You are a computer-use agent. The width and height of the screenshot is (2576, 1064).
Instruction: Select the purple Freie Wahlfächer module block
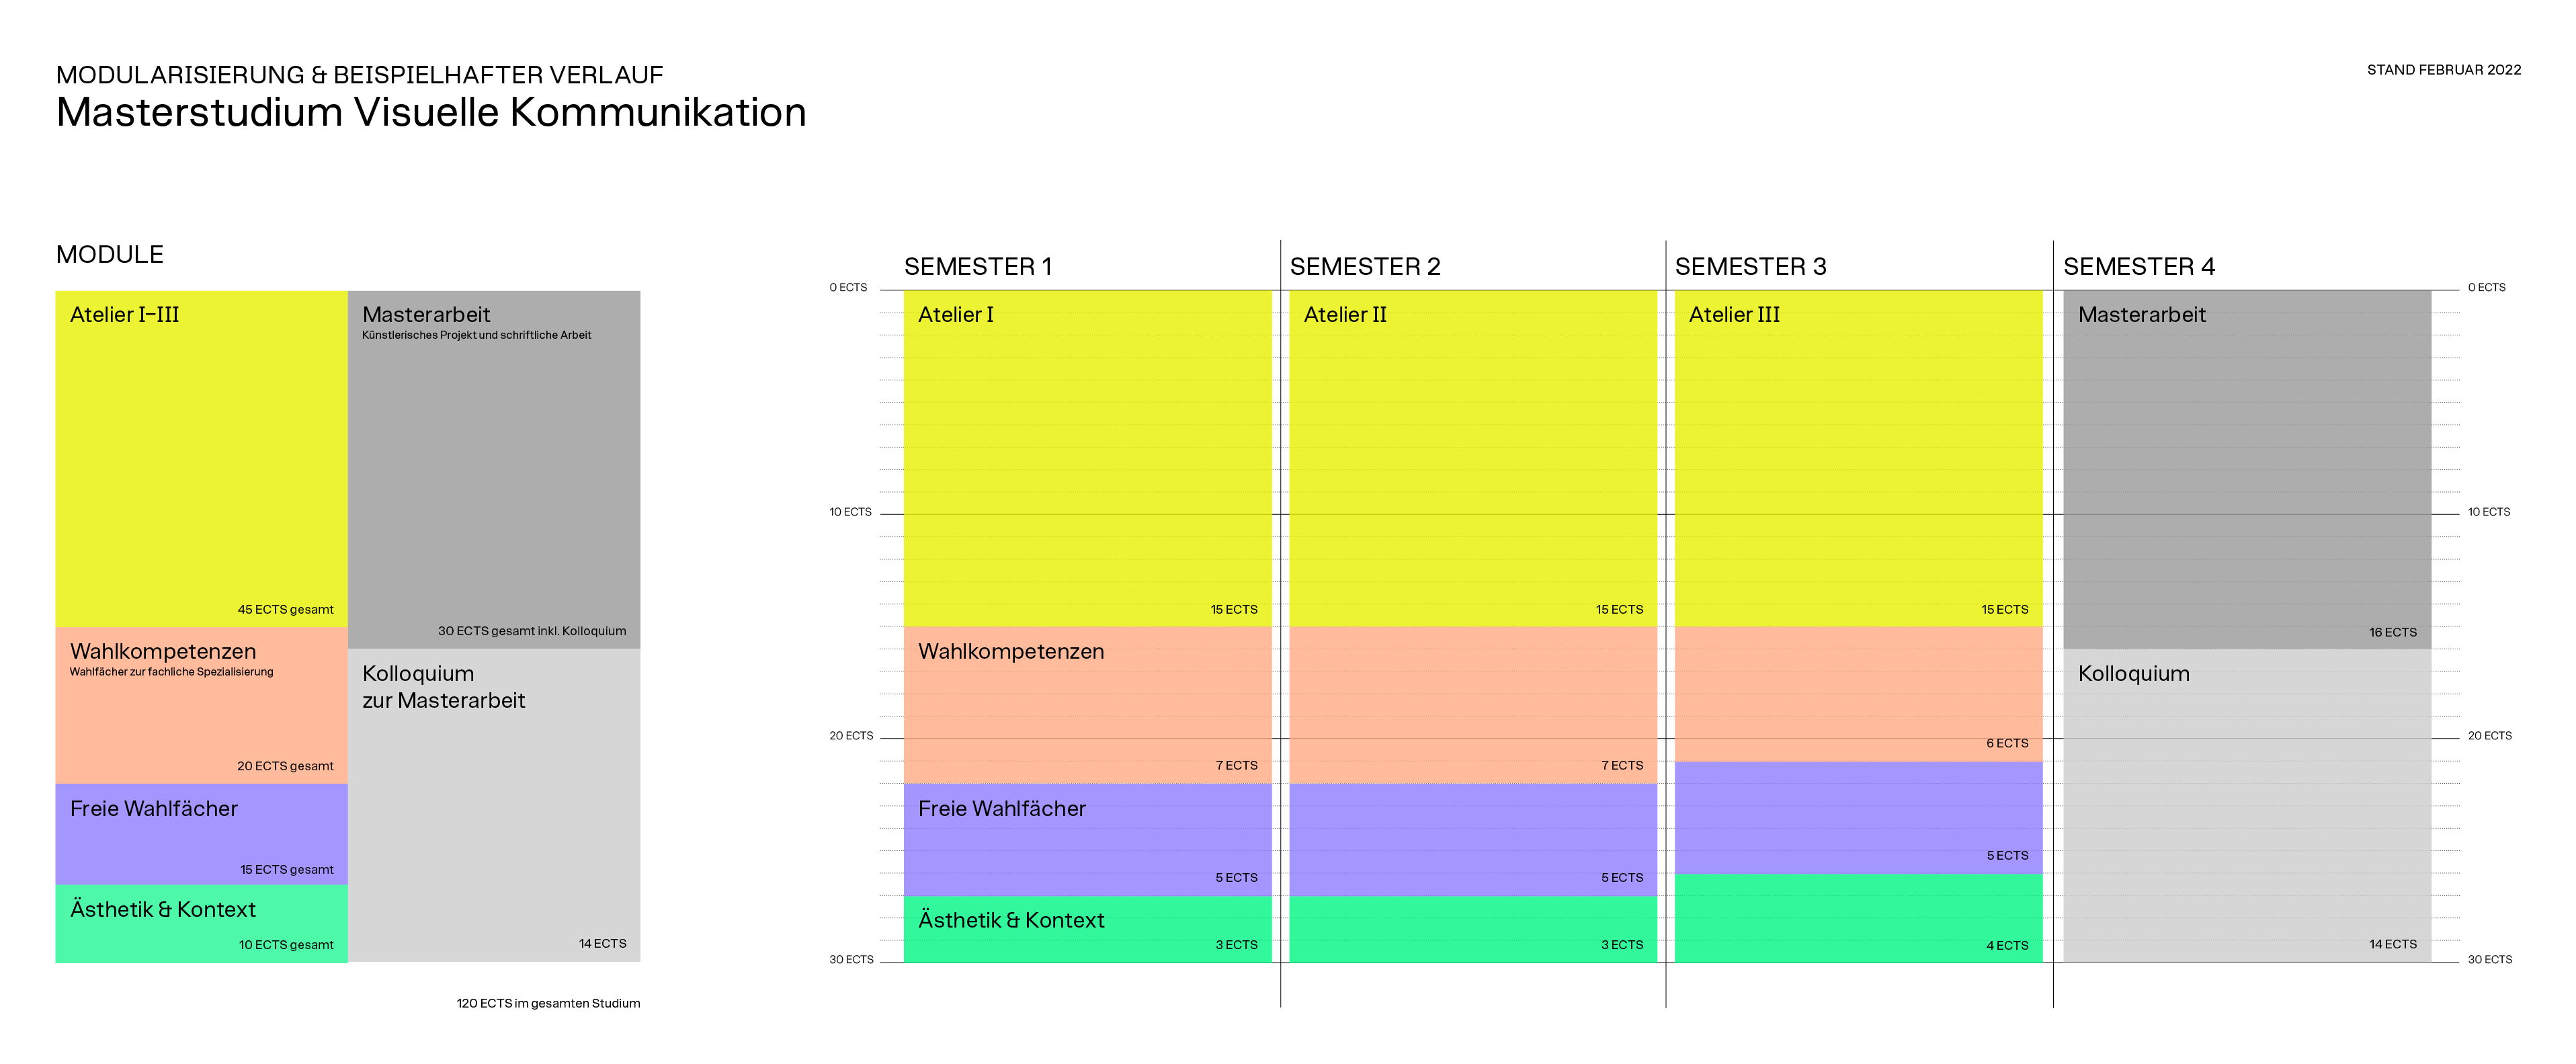click(x=201, y=833)
